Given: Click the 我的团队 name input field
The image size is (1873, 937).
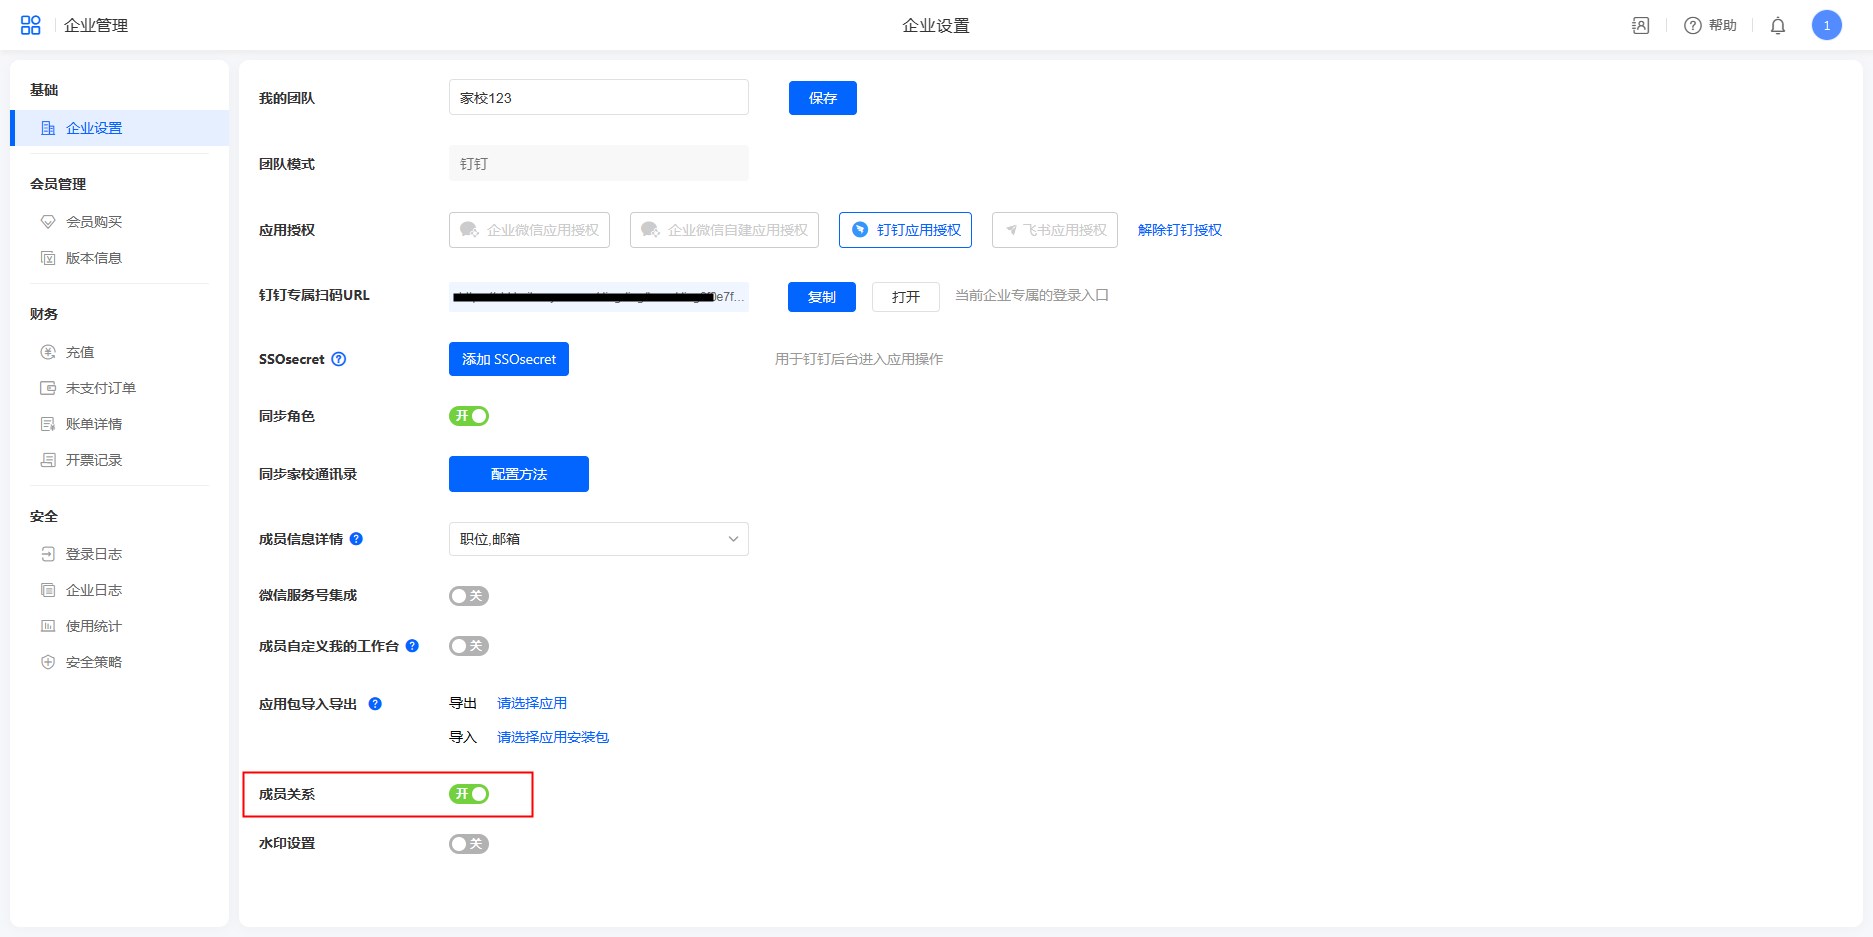Looking at the screenshot, I should [x=598, y=98].
